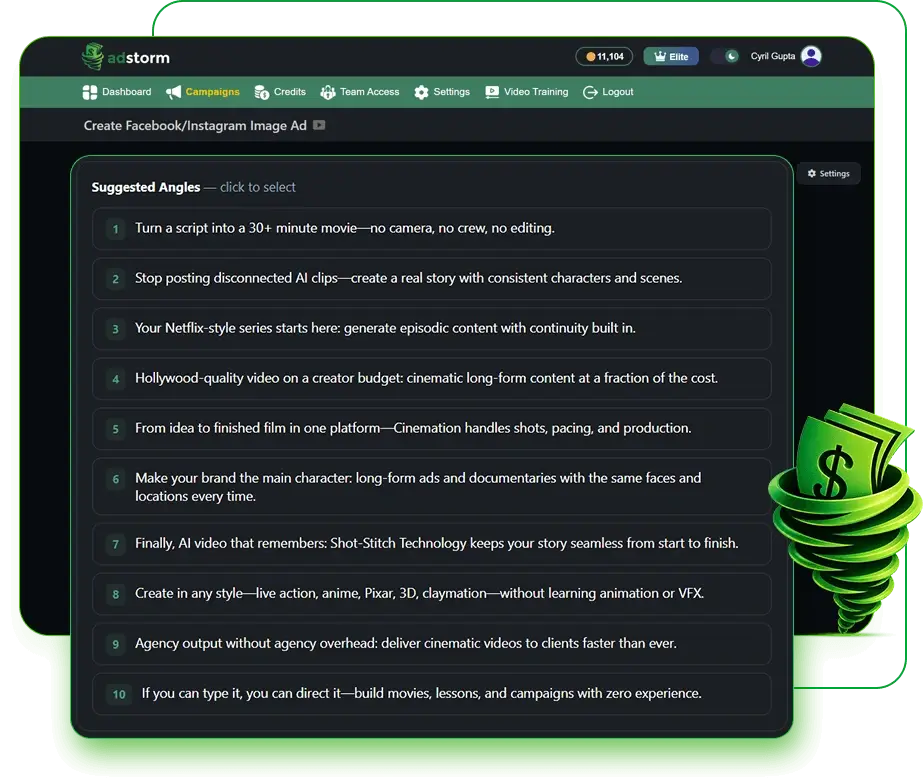Click the crown icon on Elite badge

(660, 57)
